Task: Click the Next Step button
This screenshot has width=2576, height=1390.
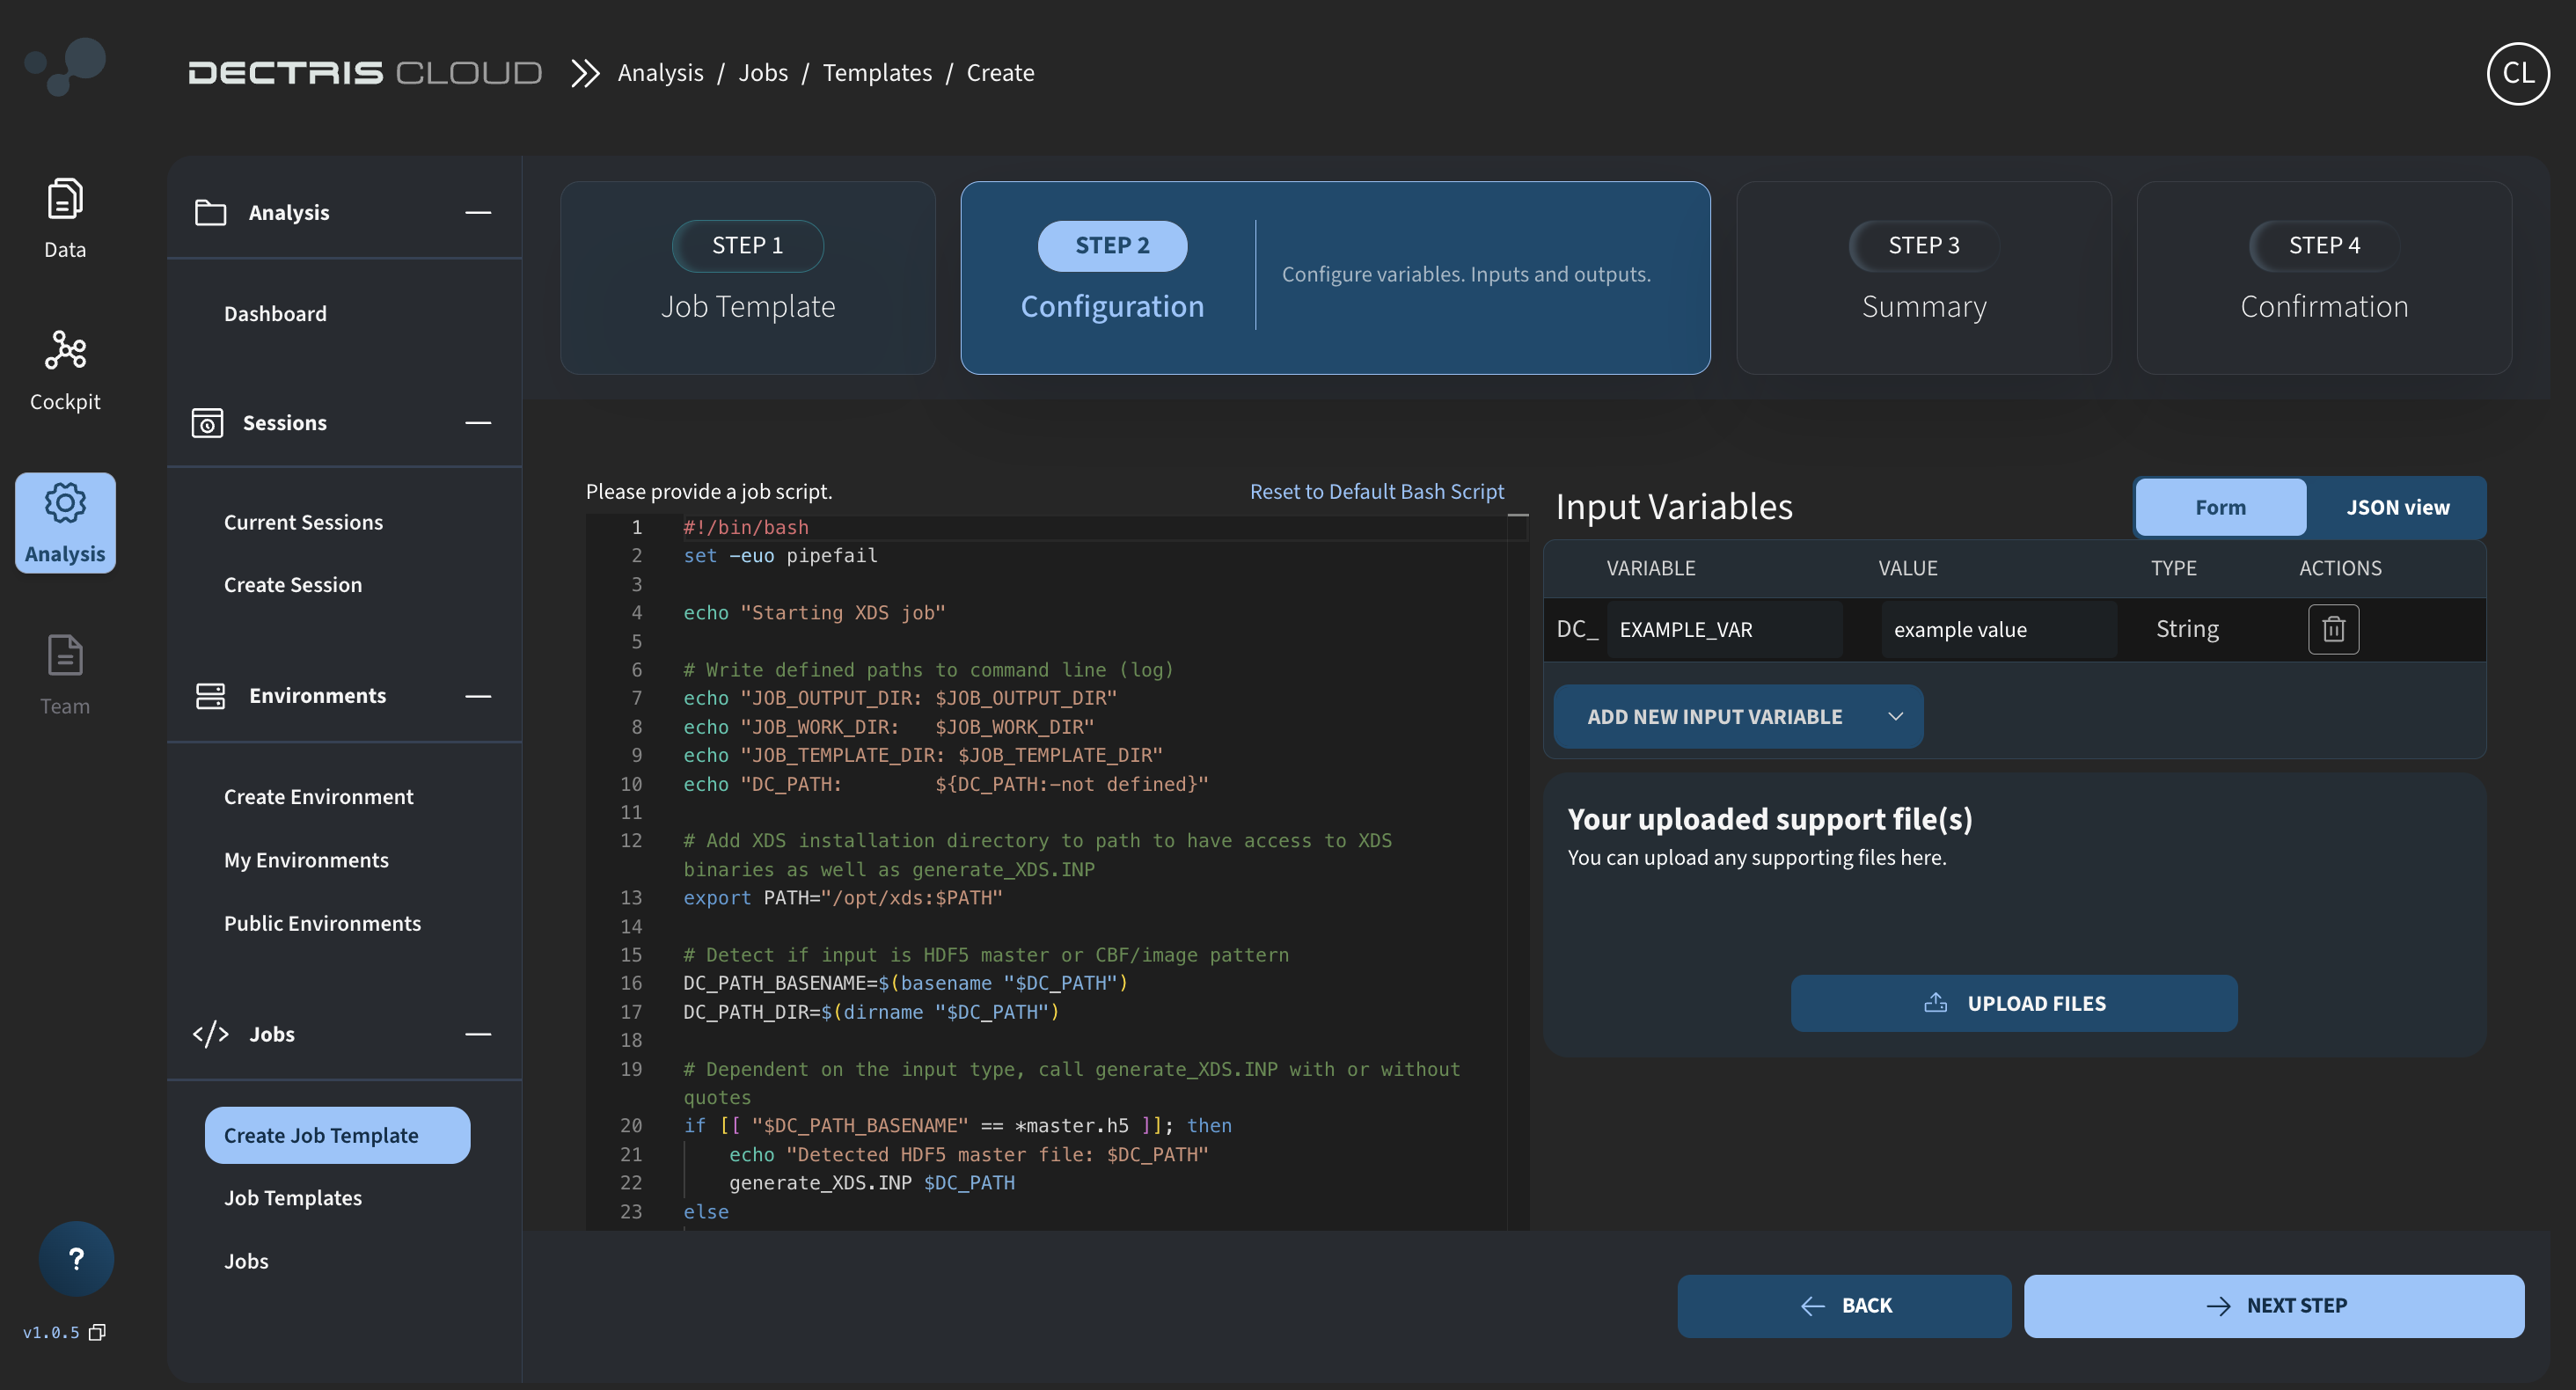Action: pos(2273,1305)
